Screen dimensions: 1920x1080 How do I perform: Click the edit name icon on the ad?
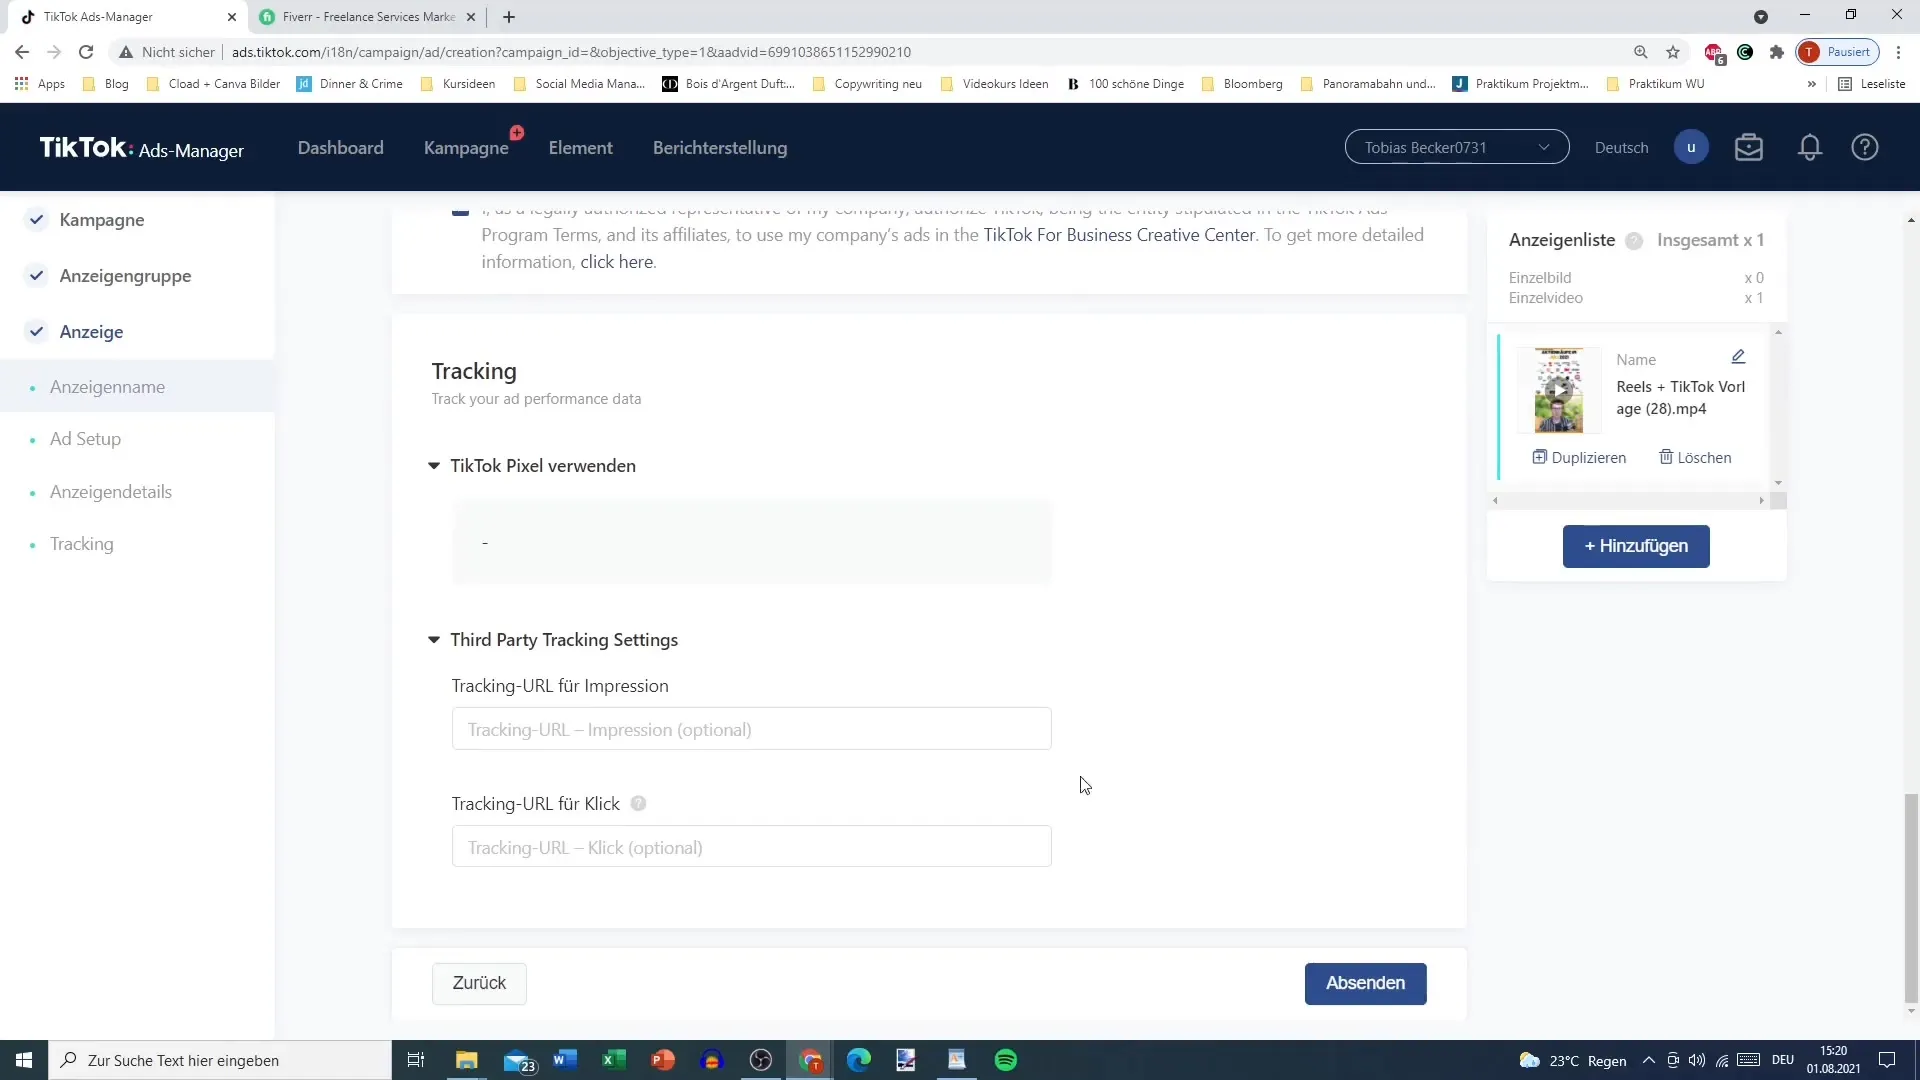point(1739,355)
